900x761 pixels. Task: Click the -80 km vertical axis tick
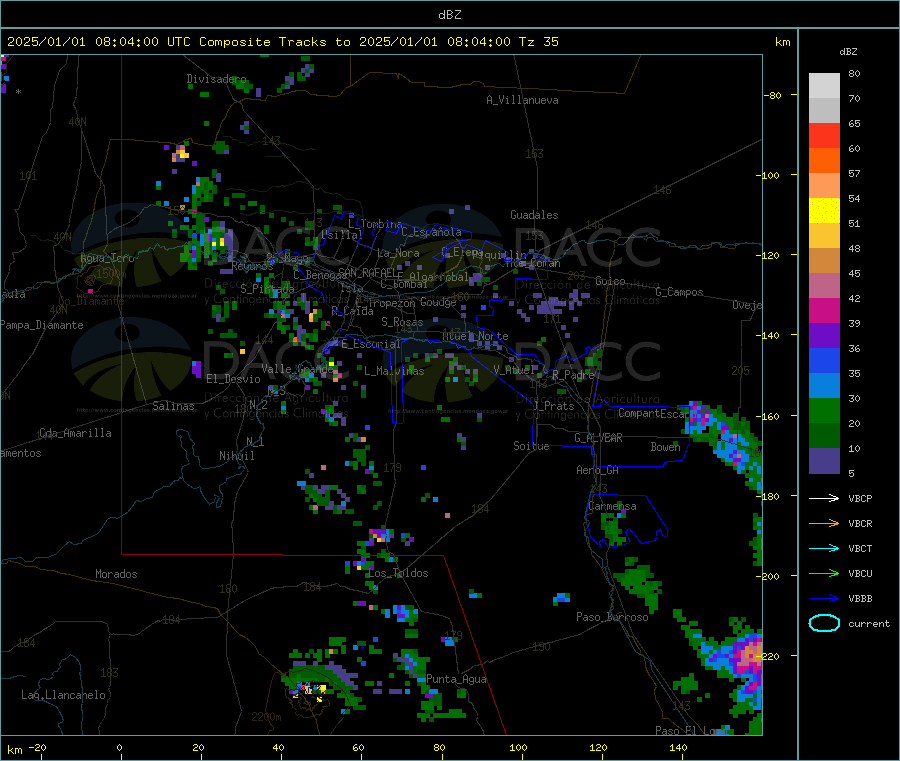coord(772,95)
